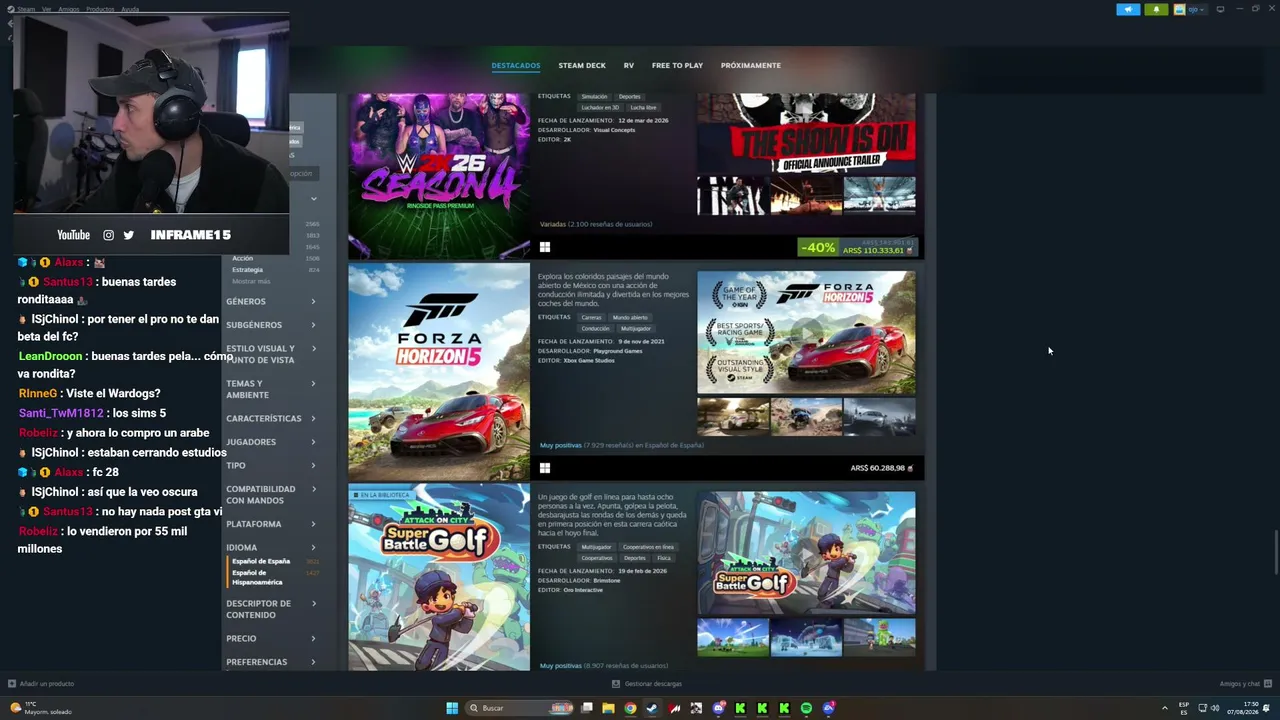The image size is (1280, 720).
Task: Expand the SUBGÉNEROS filter section
Action: (270, 325)
